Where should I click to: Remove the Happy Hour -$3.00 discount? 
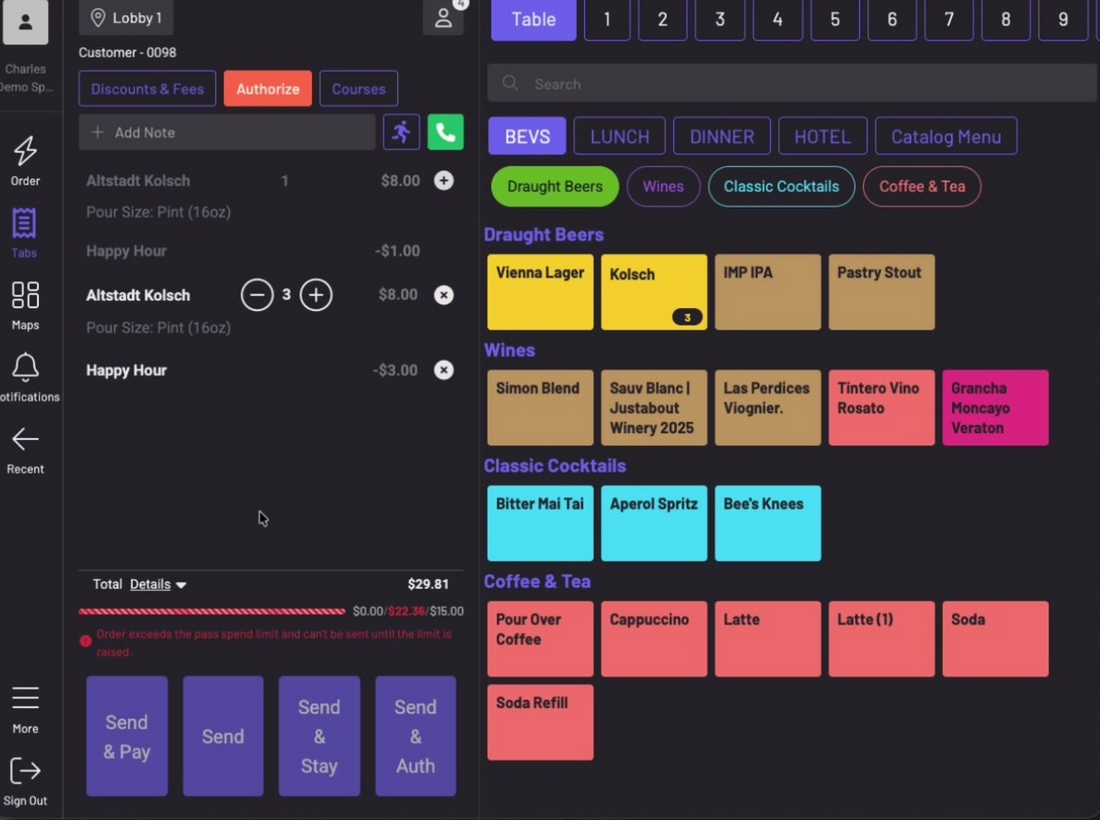pos(443,370)
